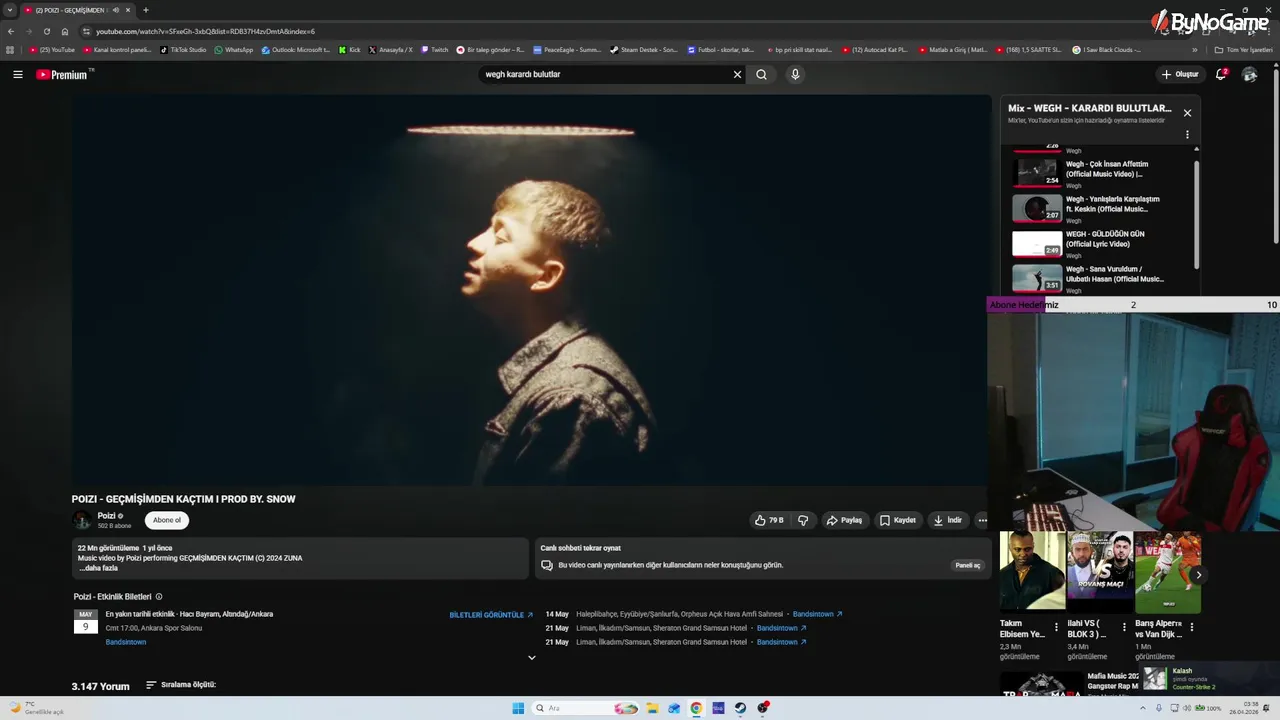Go to YouTube Premium home logo
1280x720 pixels.
point(62,74)
